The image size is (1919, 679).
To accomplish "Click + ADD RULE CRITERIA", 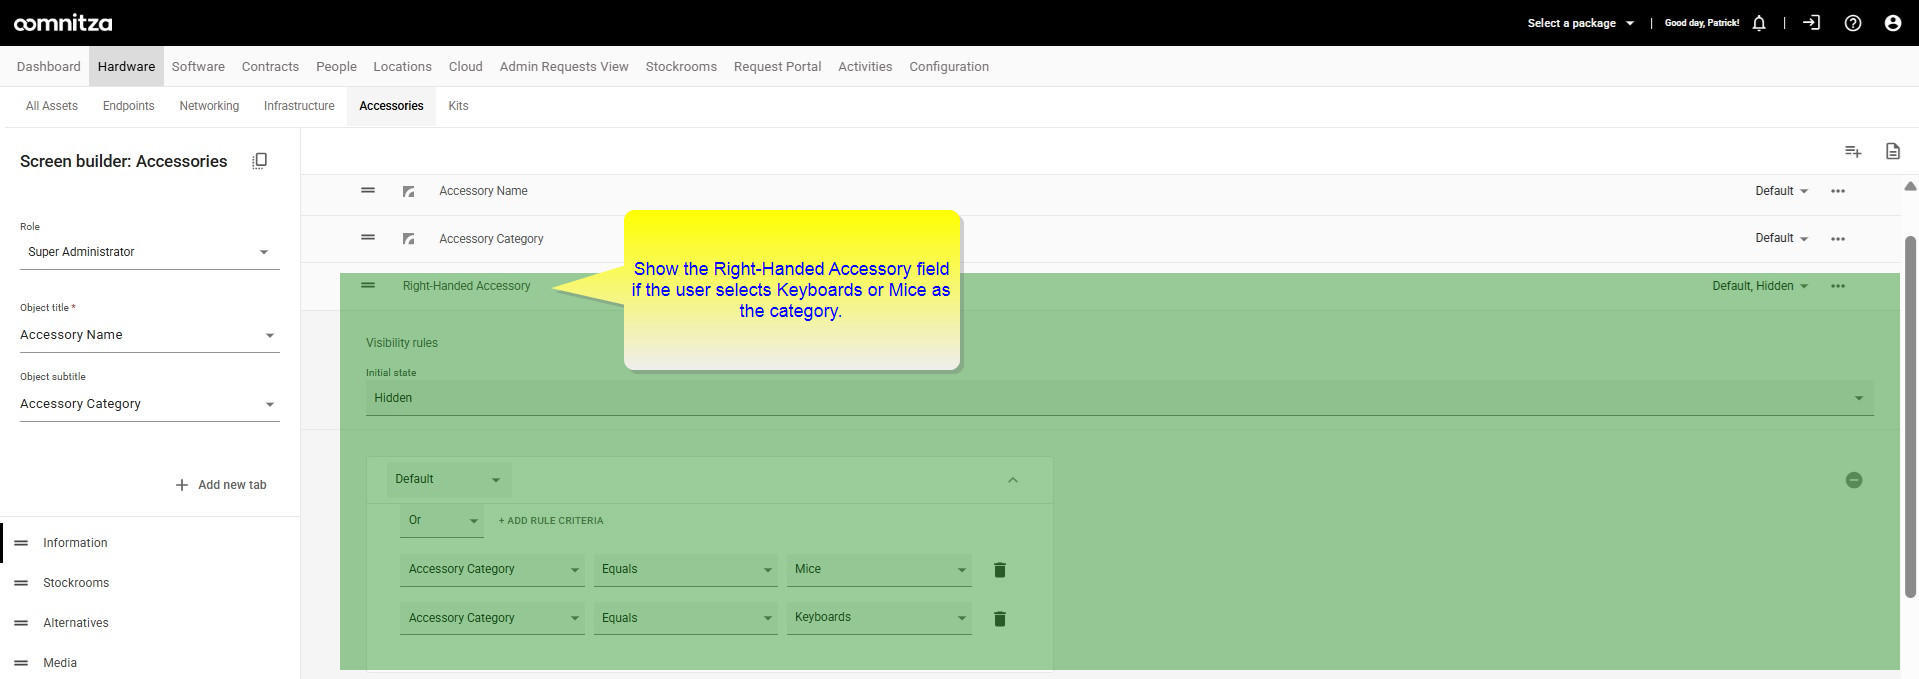I will click(551, 521).
